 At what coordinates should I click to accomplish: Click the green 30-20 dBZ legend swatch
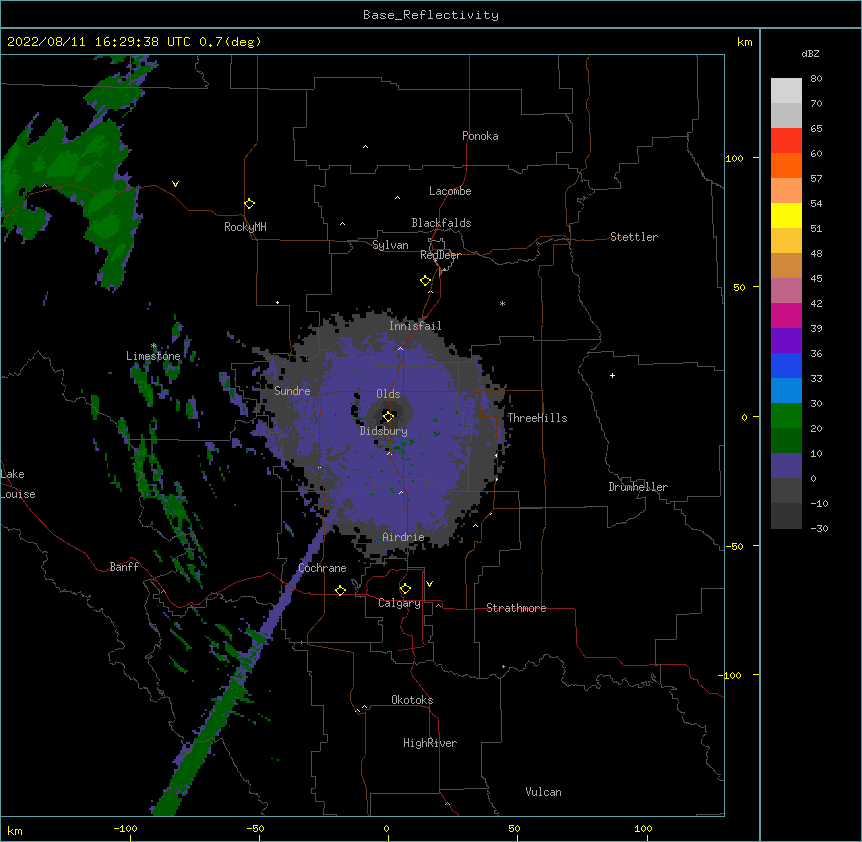(x=786, y=416)
